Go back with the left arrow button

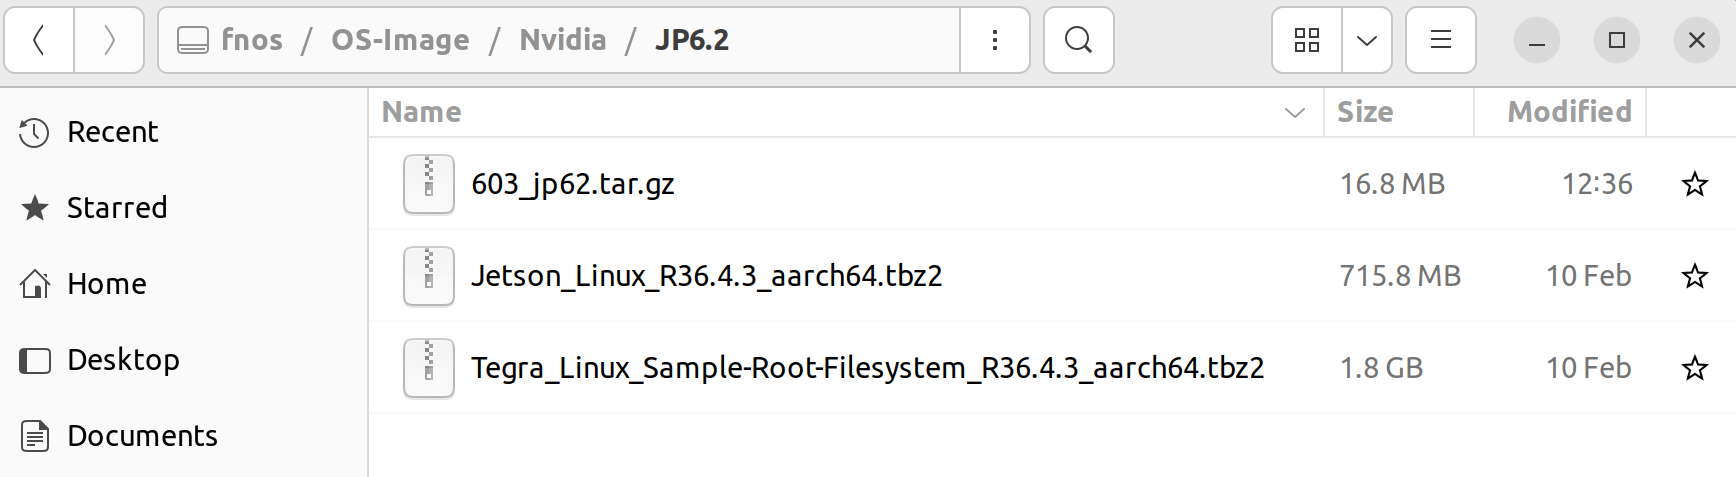pos(39,40)
